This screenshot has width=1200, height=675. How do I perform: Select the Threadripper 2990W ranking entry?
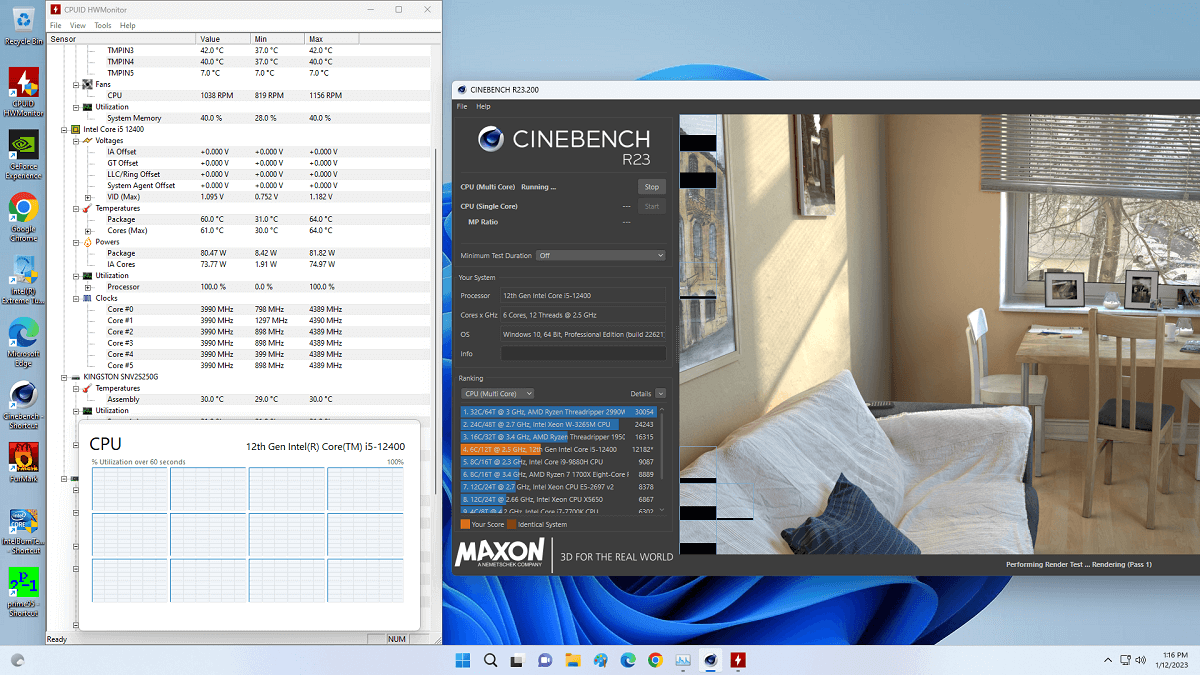(x=557, y=412)
